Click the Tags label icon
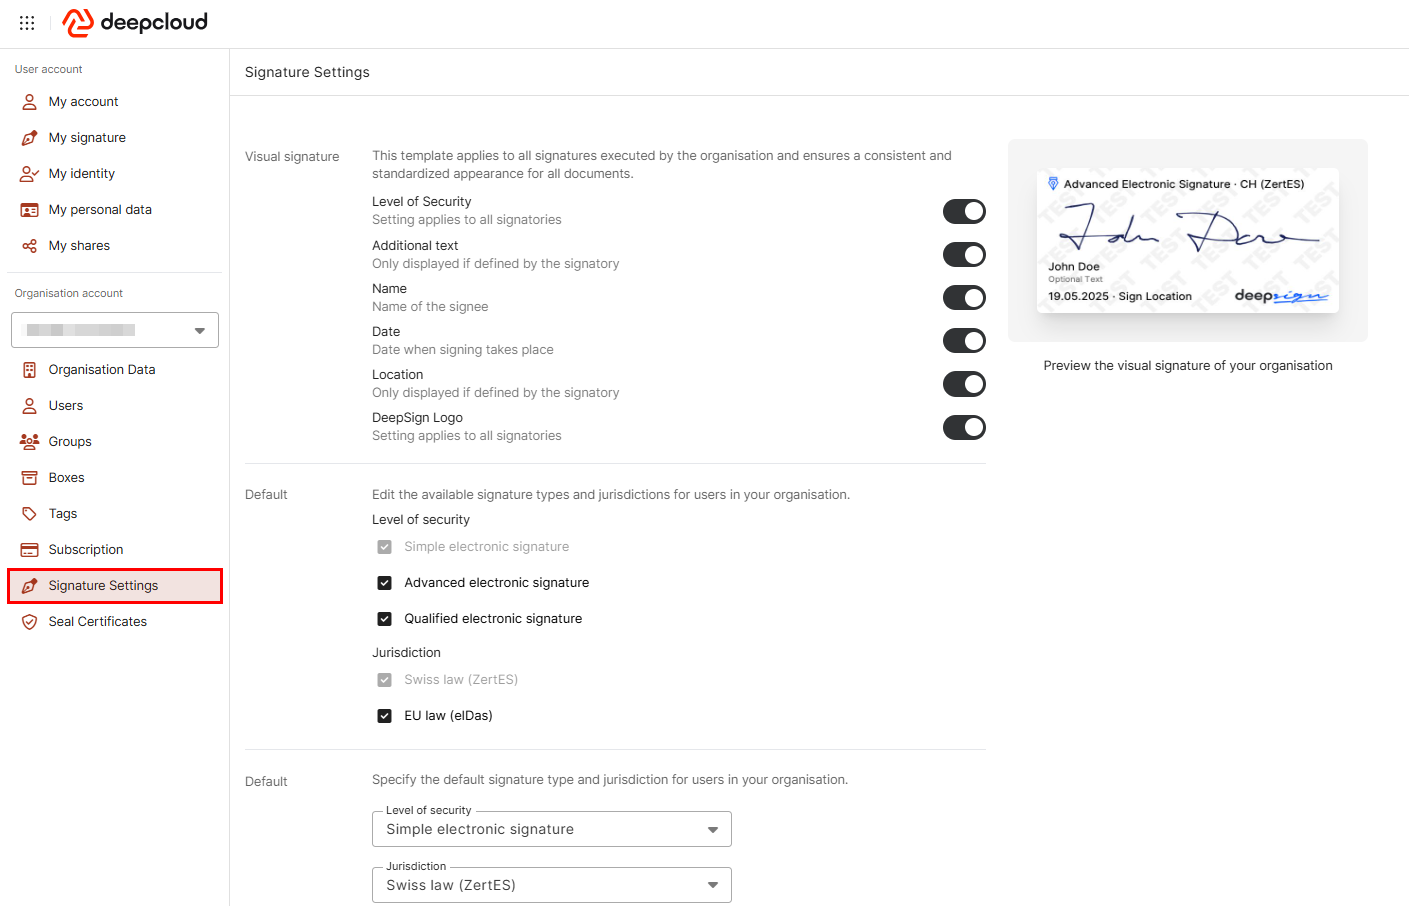 [x=30, y=514]
